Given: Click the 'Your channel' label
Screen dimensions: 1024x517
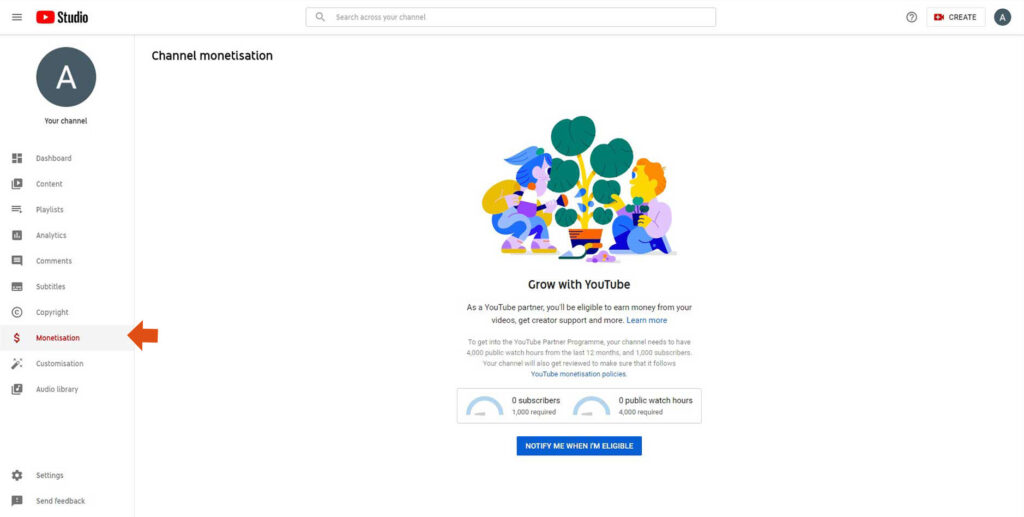Looking at the screenshot, I should pyautogui.click(x=66, y=121).
